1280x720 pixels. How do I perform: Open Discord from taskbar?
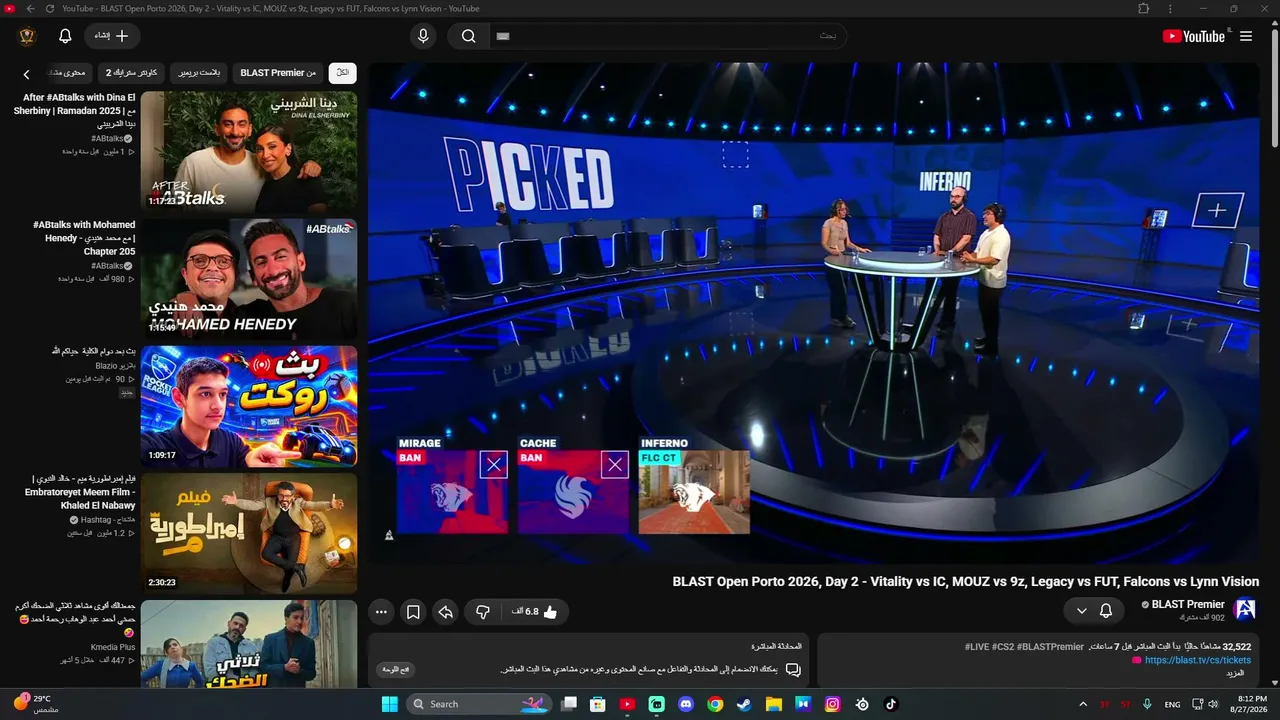click(686, 704)
